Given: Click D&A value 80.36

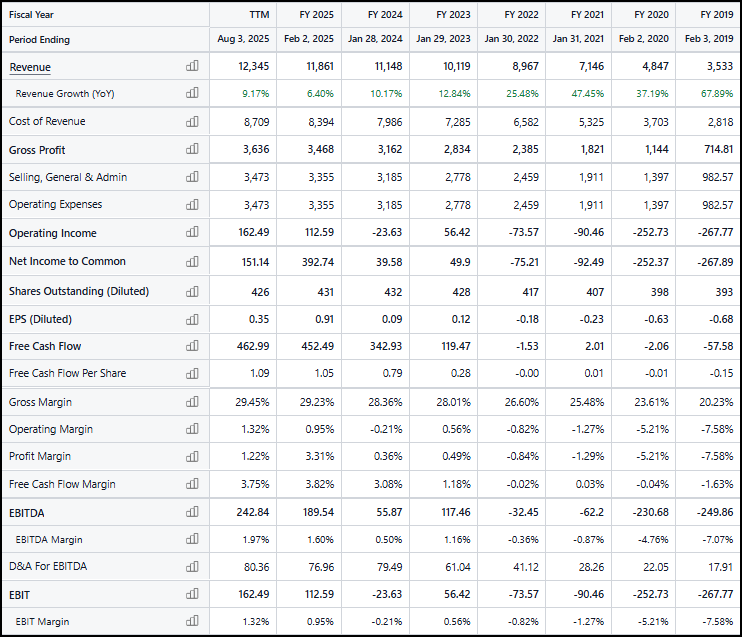Looking at the screenshot, I should (256, 567).
